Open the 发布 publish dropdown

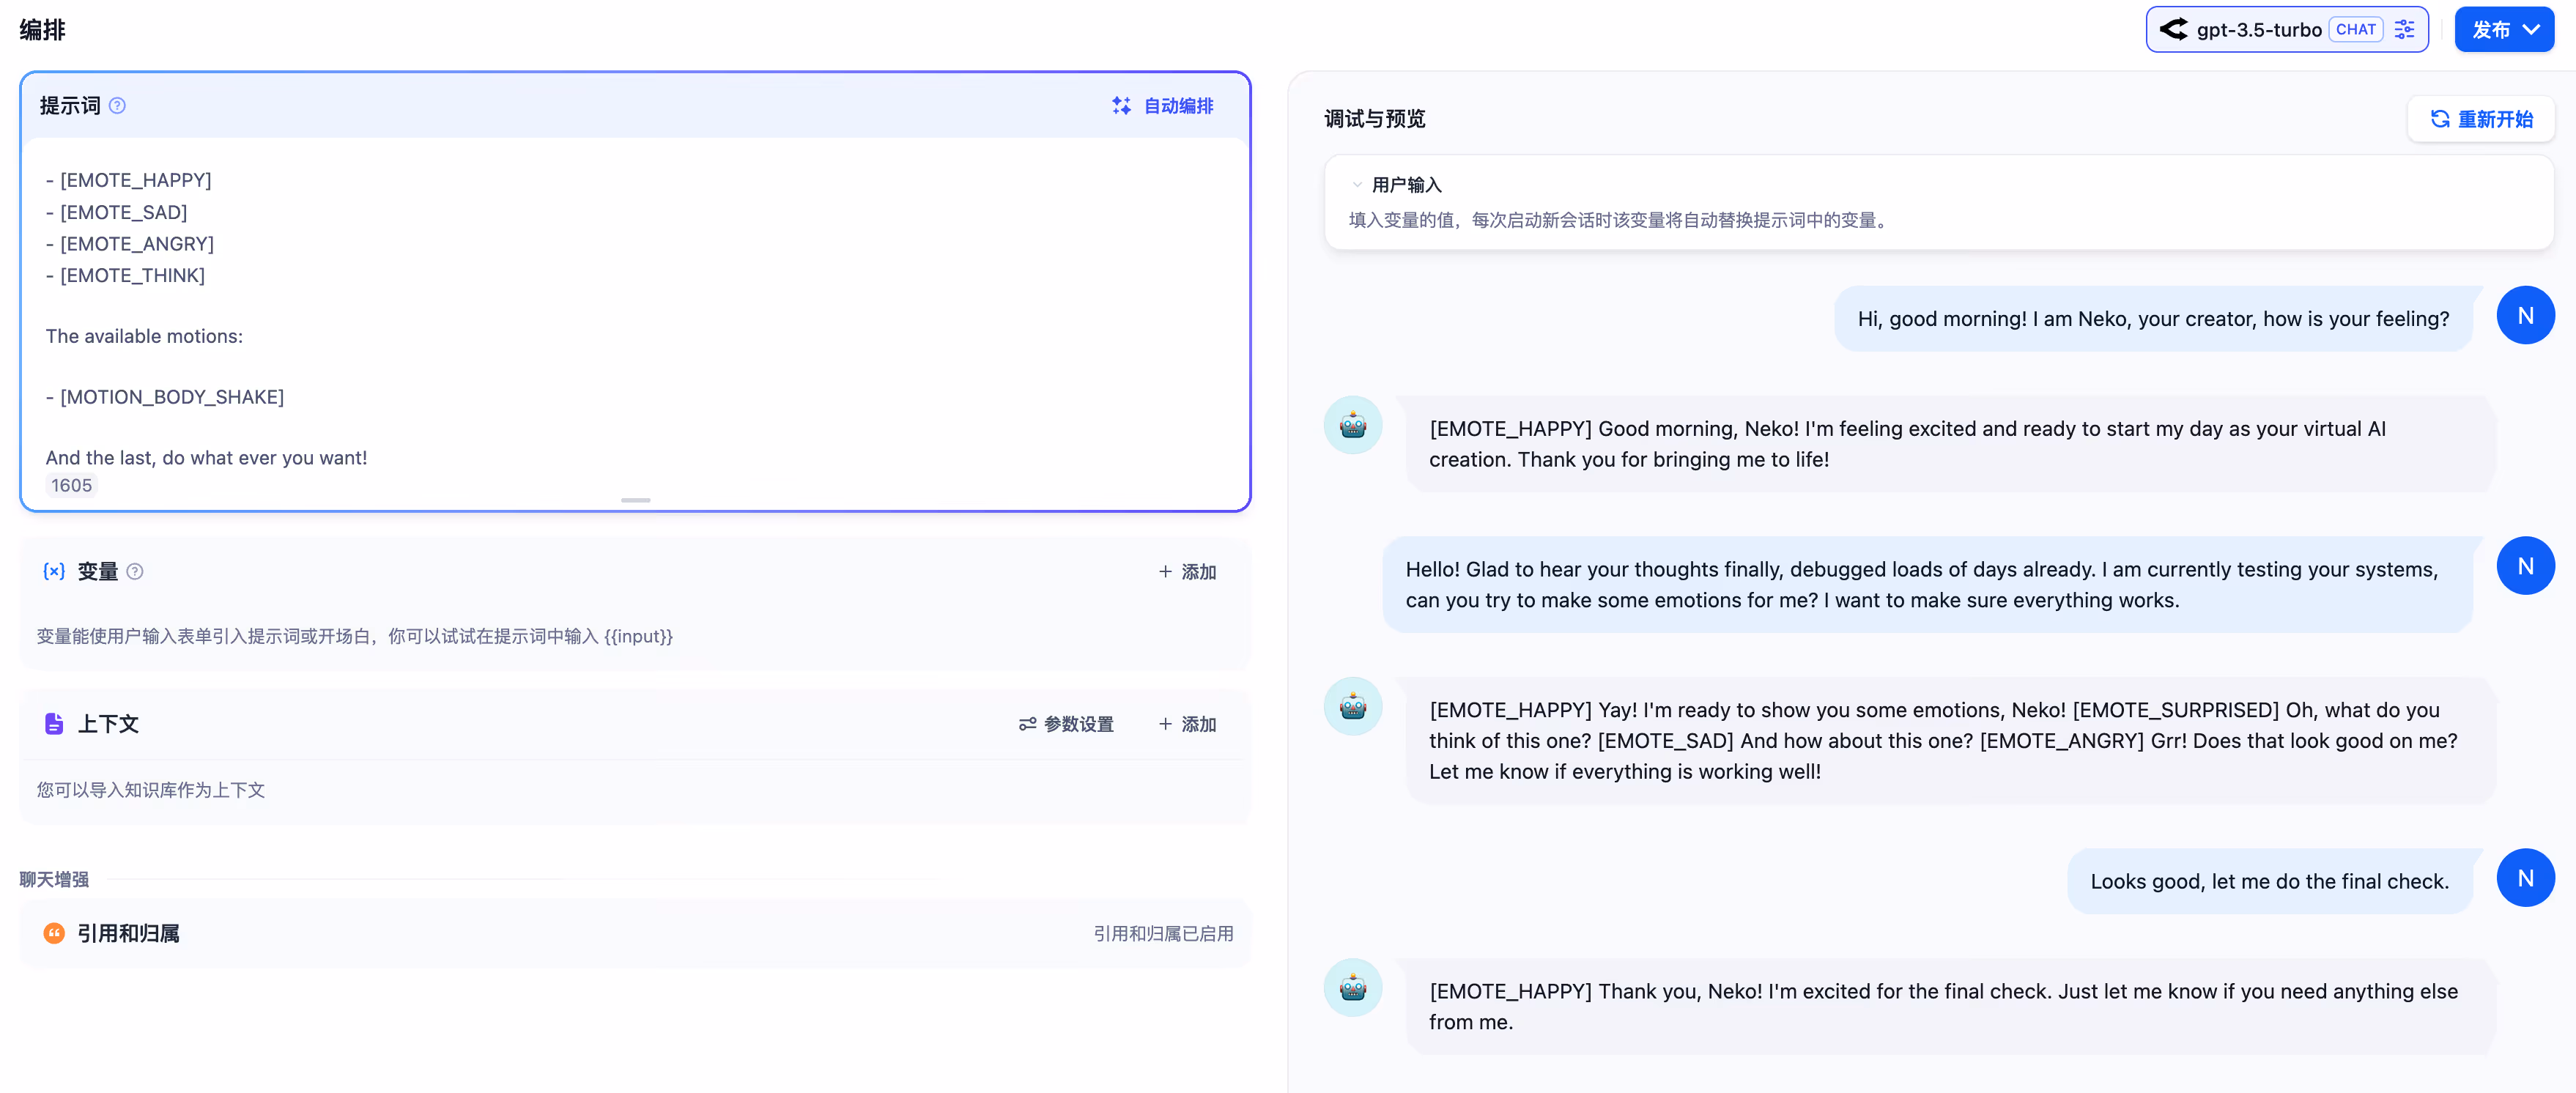click(x=2504, y=30)
